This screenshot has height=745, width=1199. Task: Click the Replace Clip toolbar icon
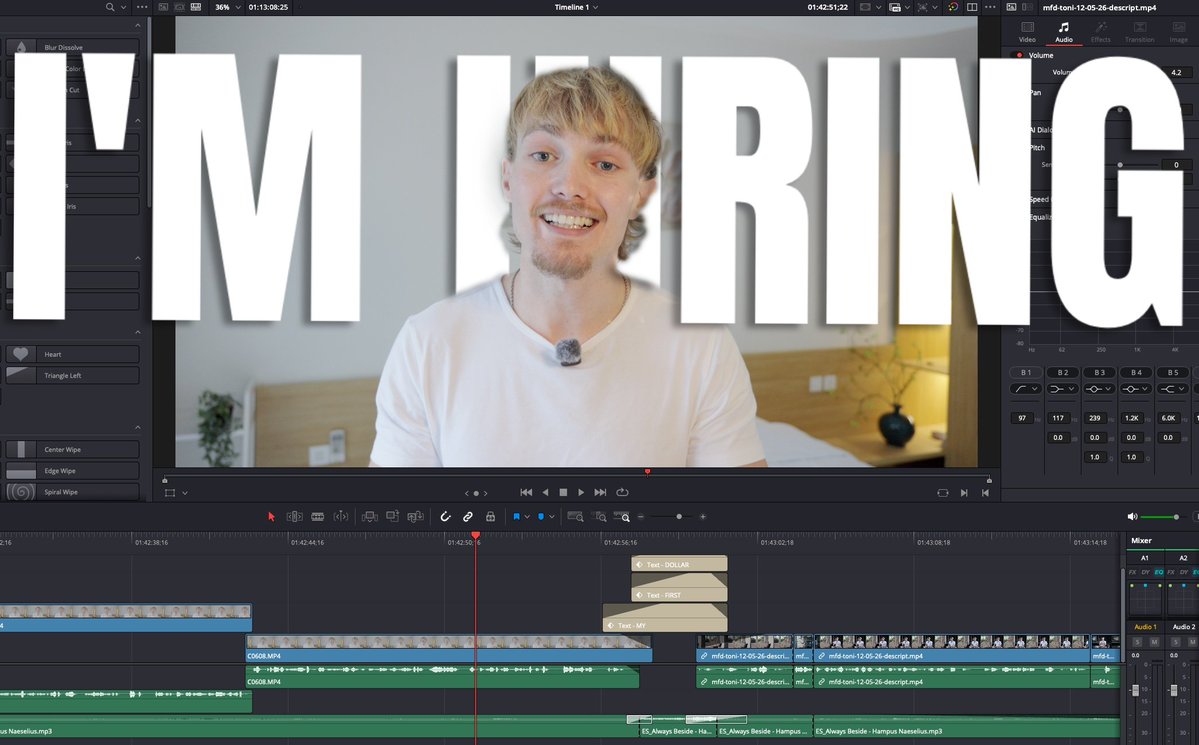[x=415, y=517]
